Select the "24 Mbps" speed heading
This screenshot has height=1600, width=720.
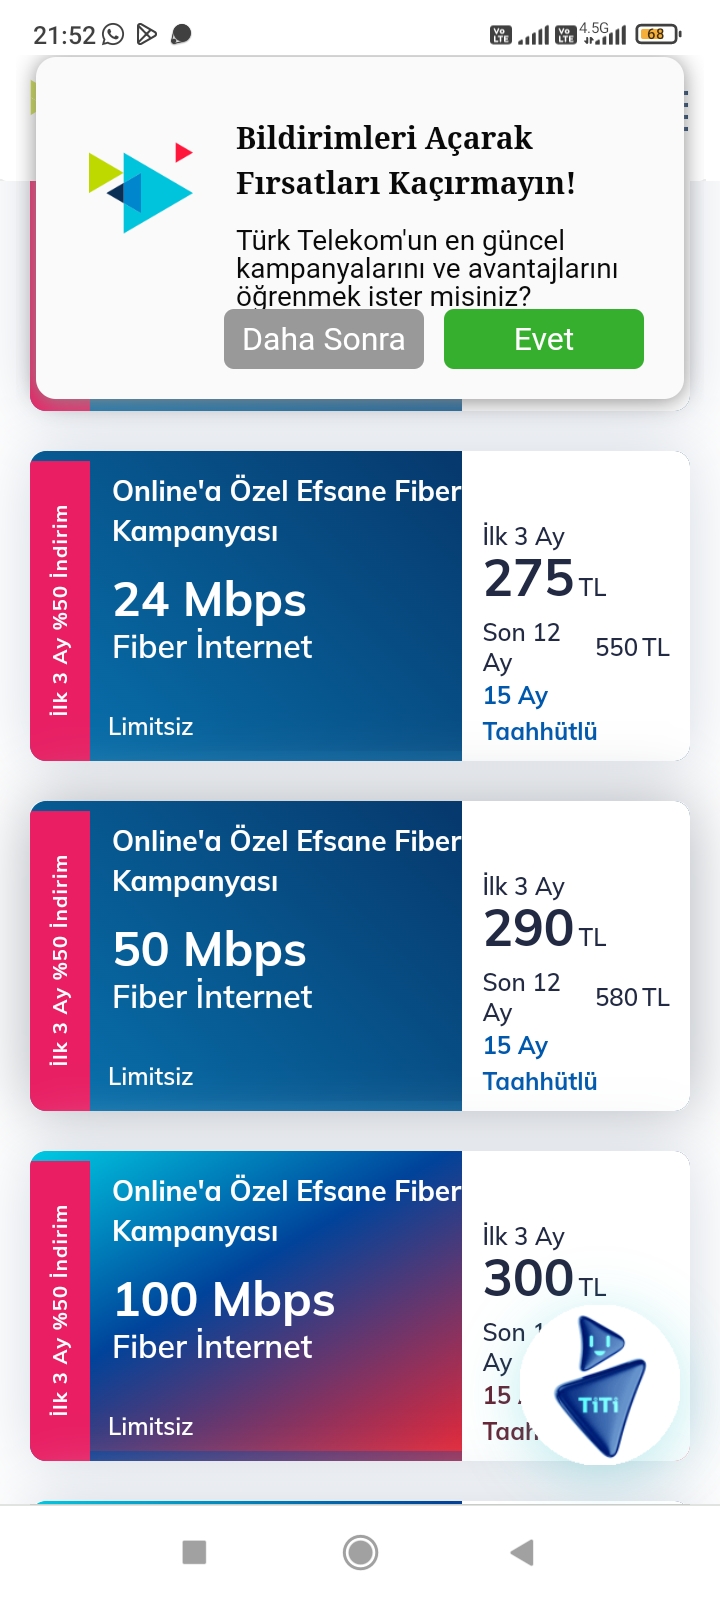[x=210, y=600]
